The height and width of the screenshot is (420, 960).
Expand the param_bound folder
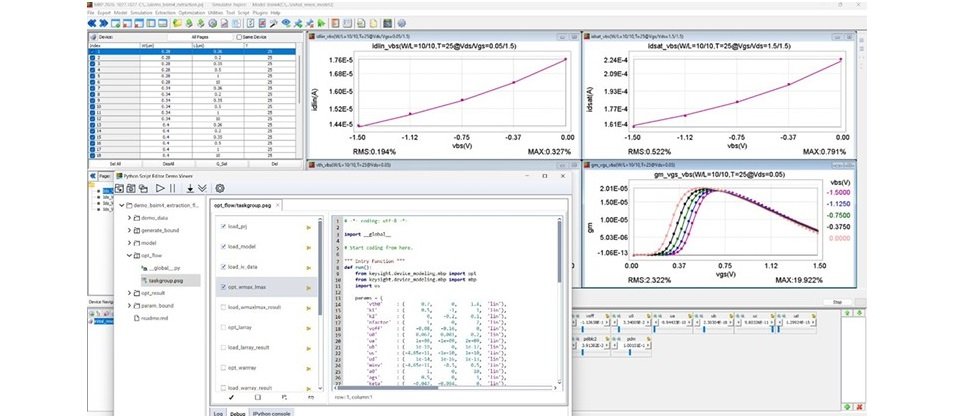[x=129, y=305]
